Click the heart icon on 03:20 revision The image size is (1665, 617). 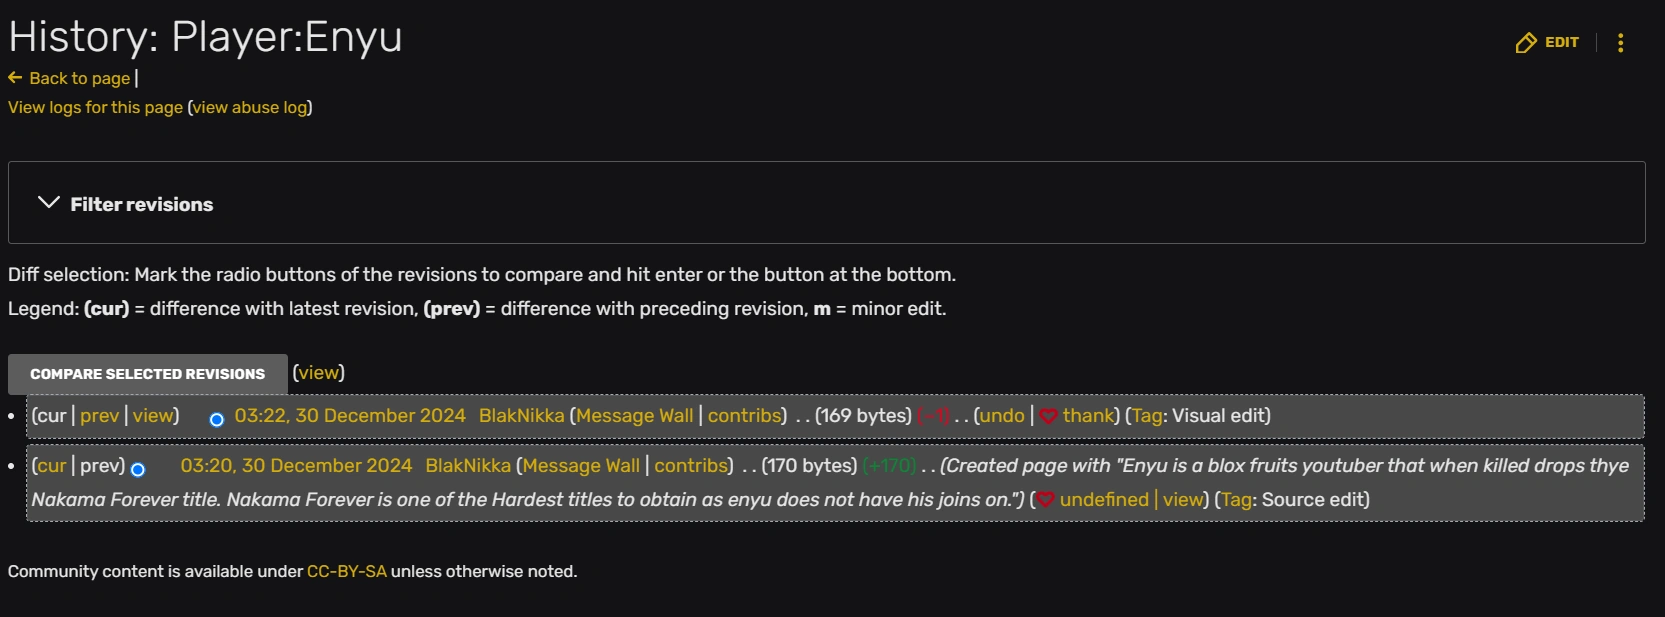(x=1045, y=500)
